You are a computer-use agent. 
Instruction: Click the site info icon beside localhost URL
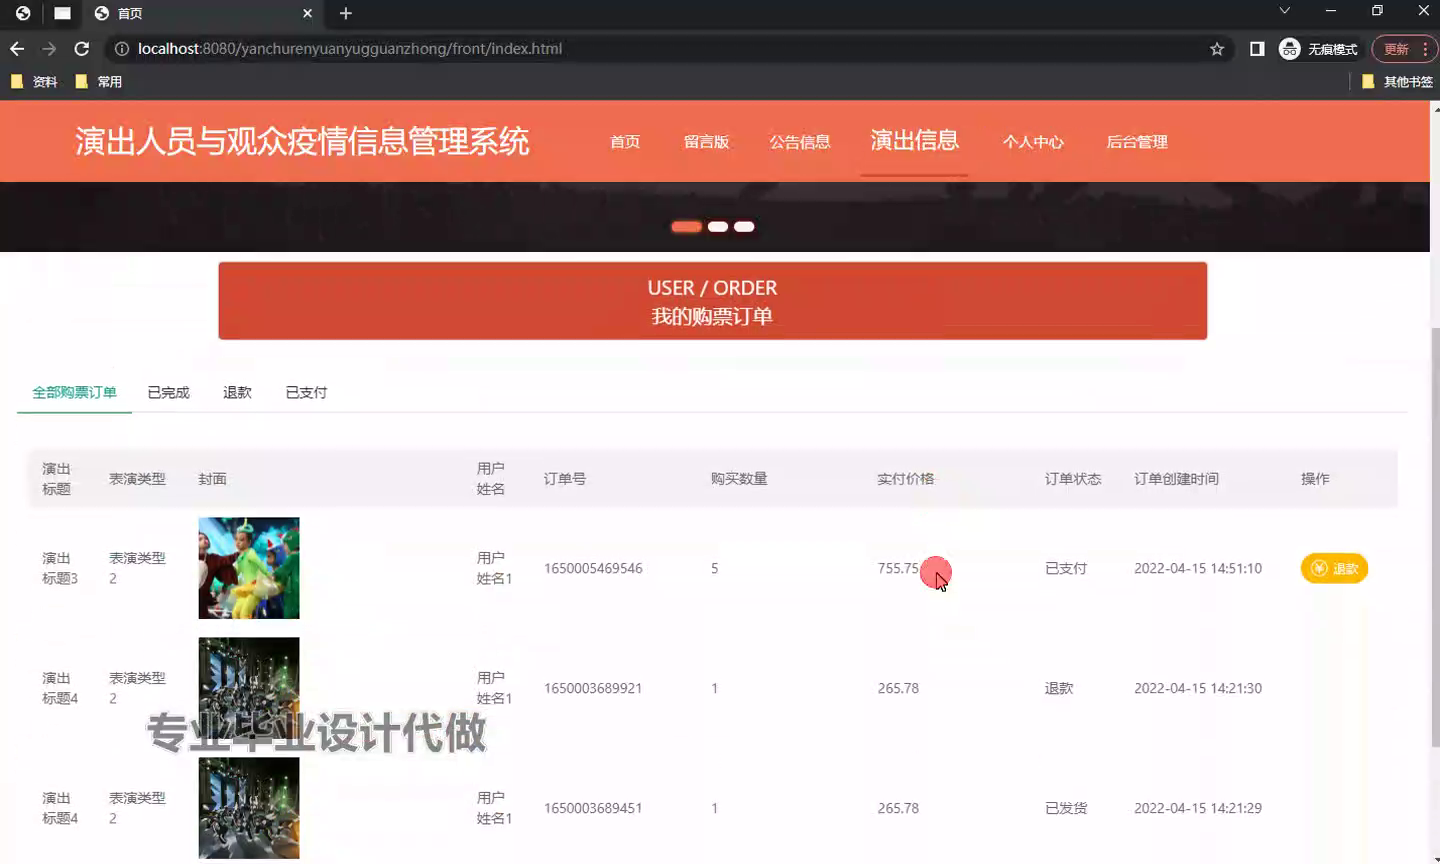click(x=122, y=49)
